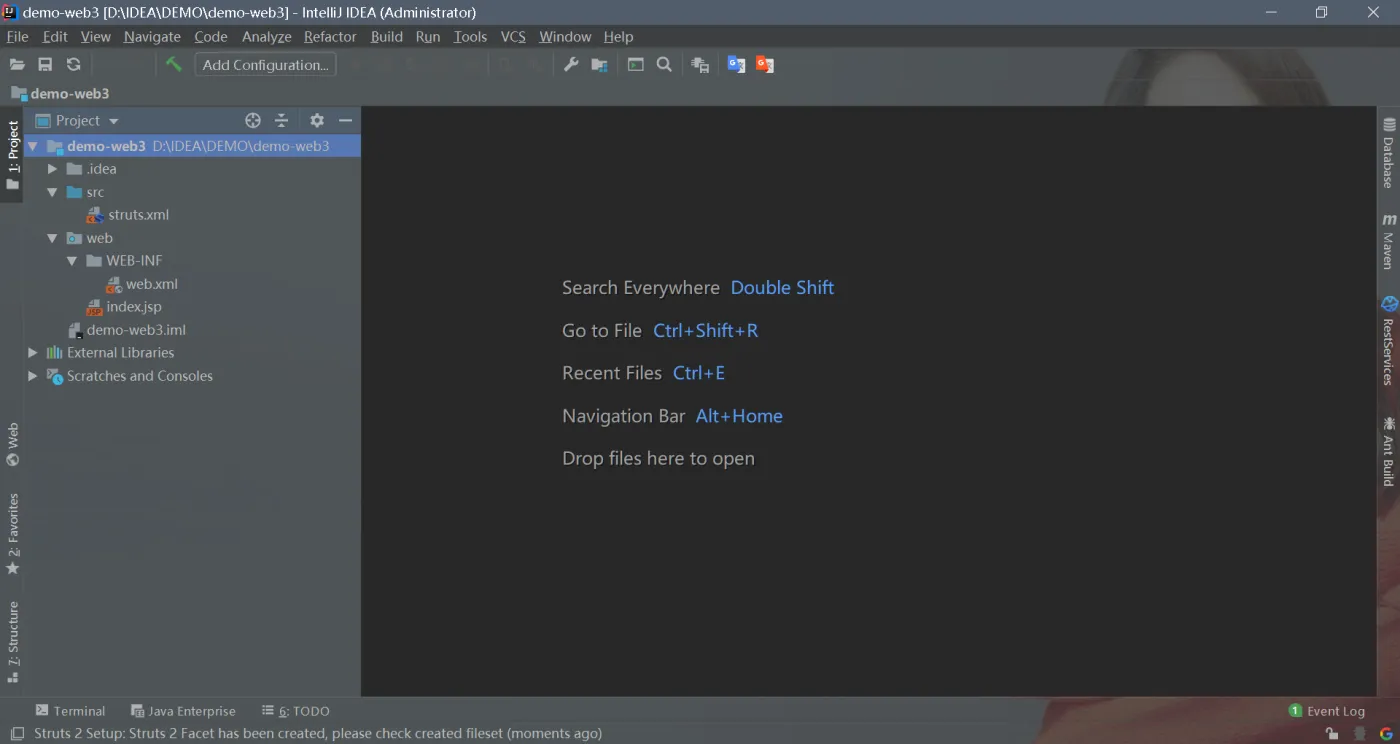Click the Run Anything toolbar icon
The width and height of the screenshot is (1400, 744).
point(636,65)
